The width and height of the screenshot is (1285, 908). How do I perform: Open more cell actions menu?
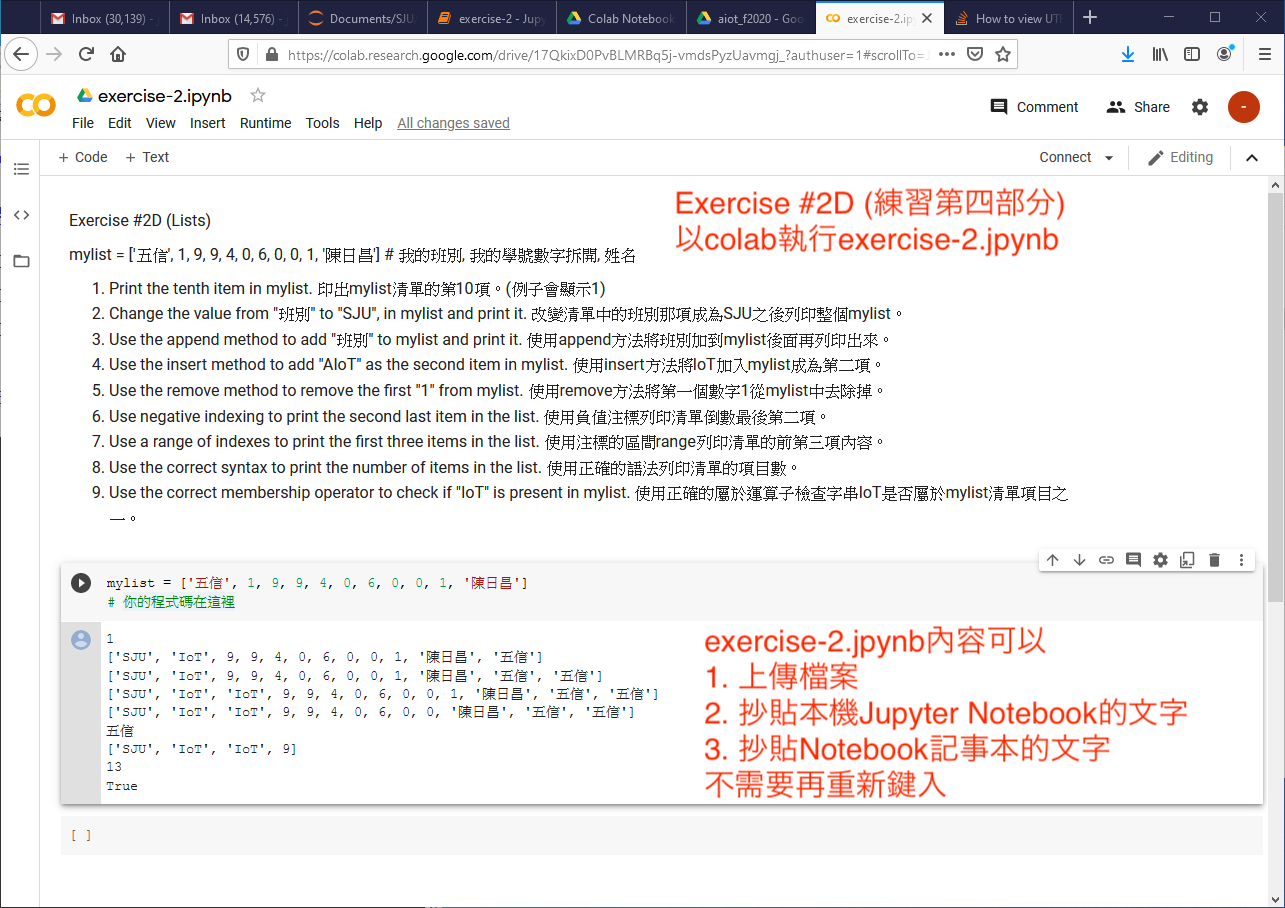click(1241, 560)
